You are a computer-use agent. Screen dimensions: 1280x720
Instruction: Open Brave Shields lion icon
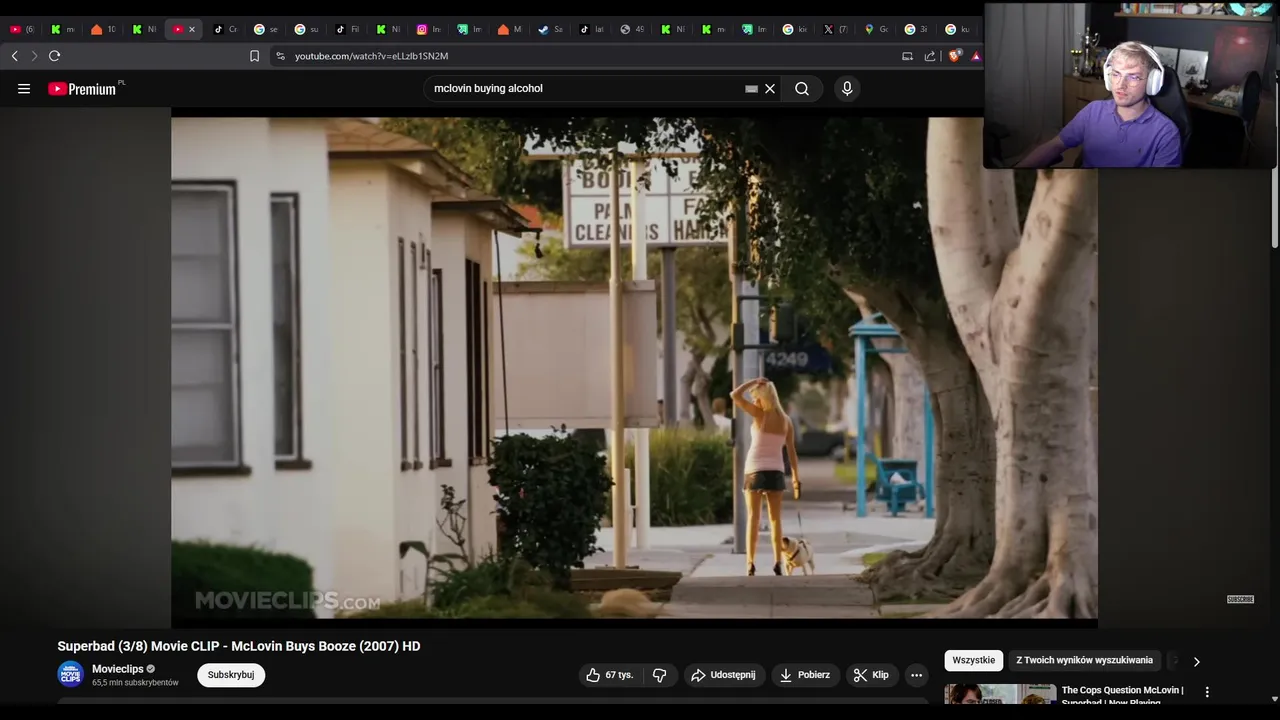[x=953, y=56]
